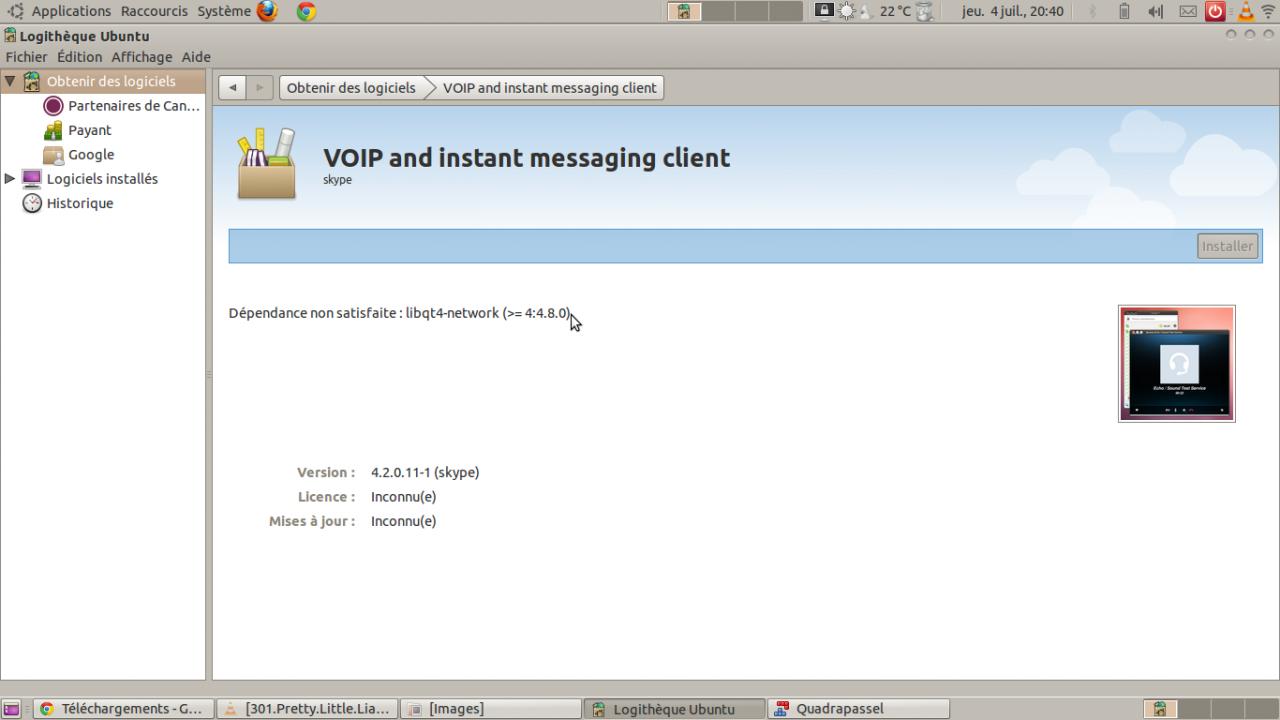Screen dimensions: 1280x720
Task: Select the Google software source
Action: point(79,154)
